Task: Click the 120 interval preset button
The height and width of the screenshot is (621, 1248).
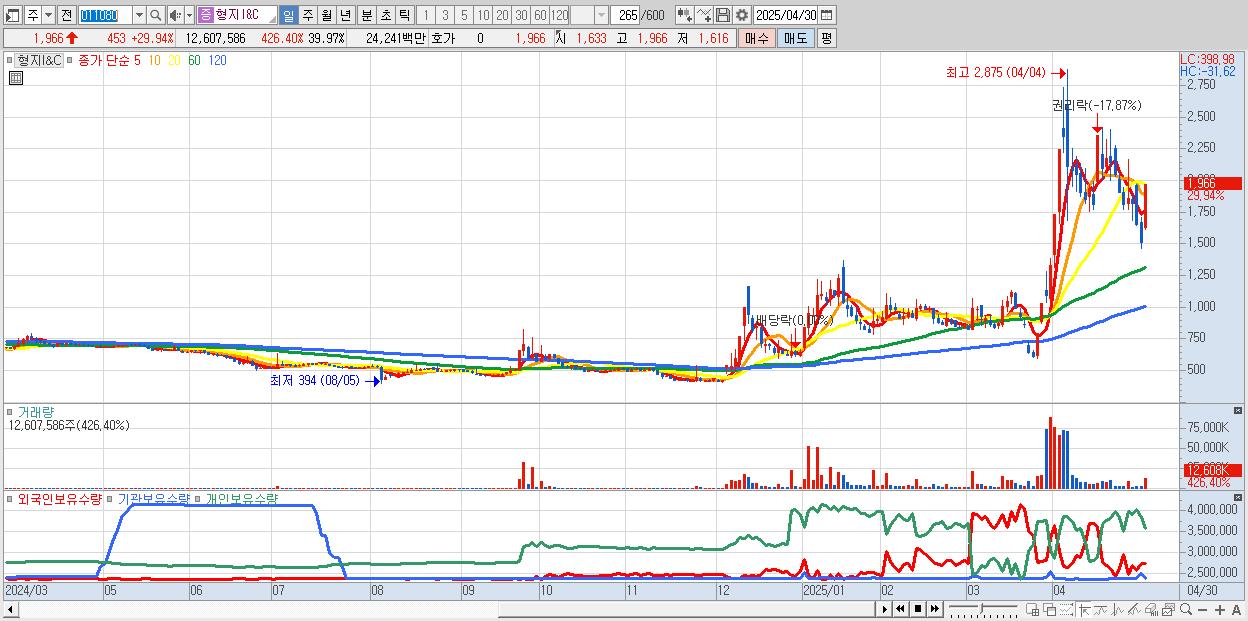Action: pos(559,15)
